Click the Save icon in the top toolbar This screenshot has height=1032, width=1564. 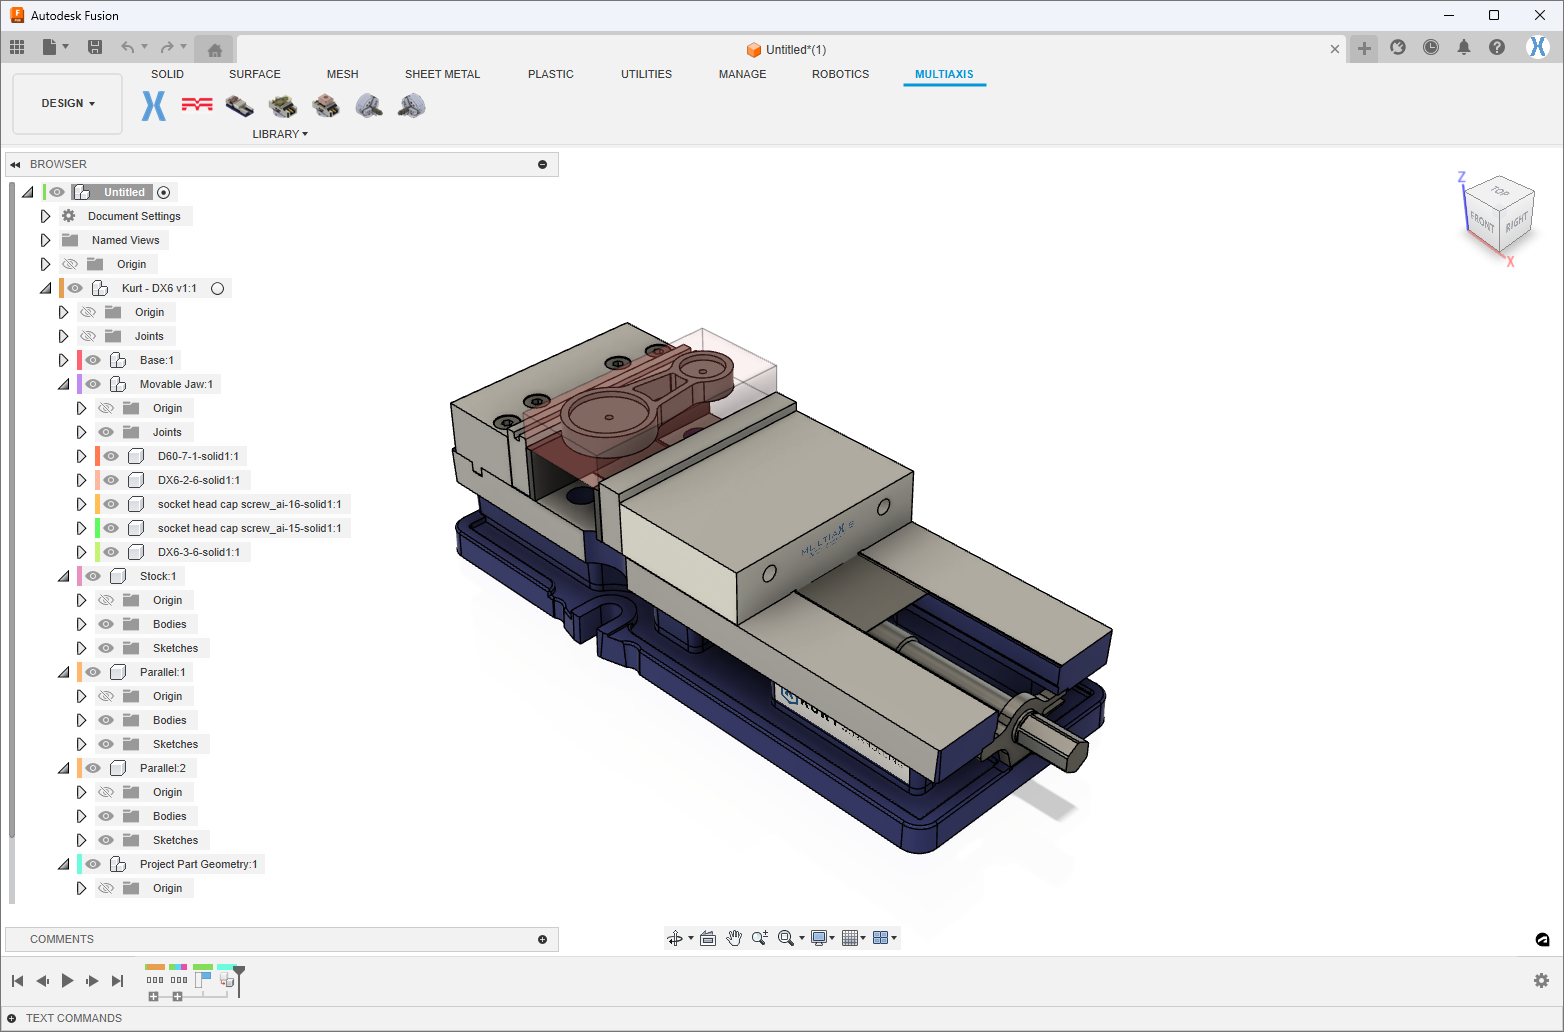(95, 47)
